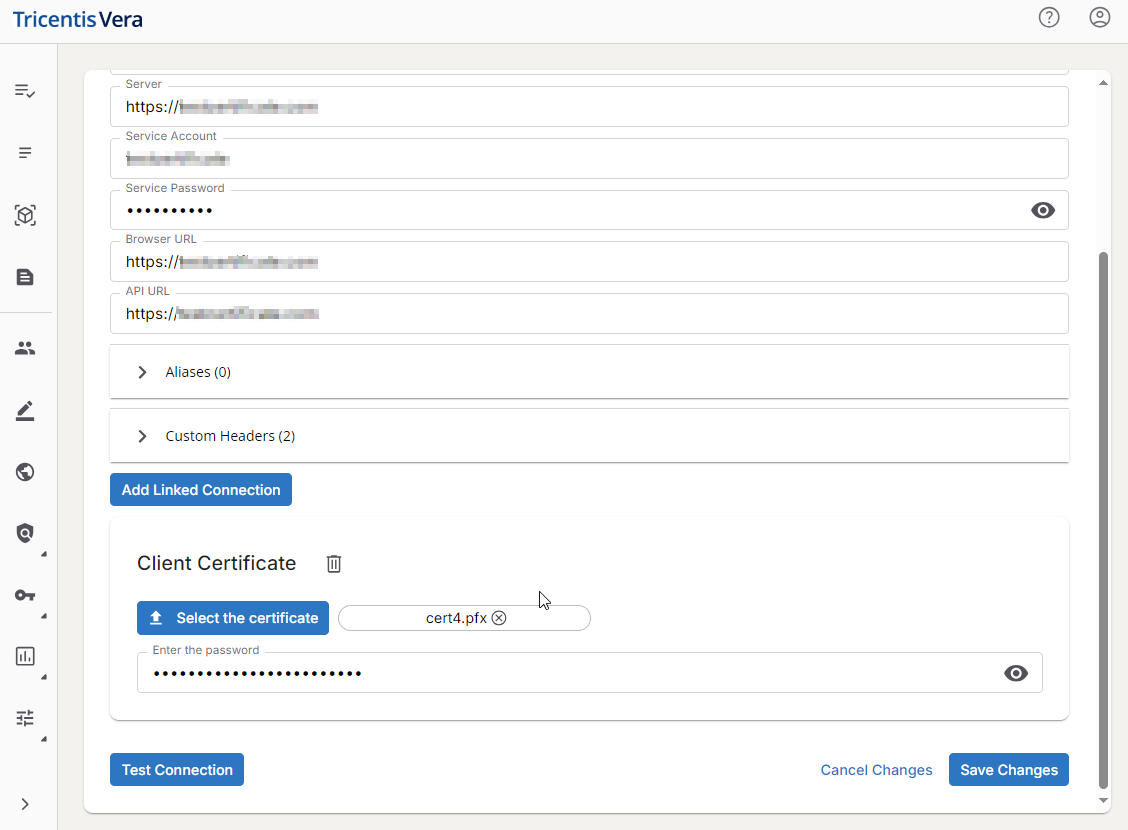Open the users group icon in sidebar

tap(25, 348)
